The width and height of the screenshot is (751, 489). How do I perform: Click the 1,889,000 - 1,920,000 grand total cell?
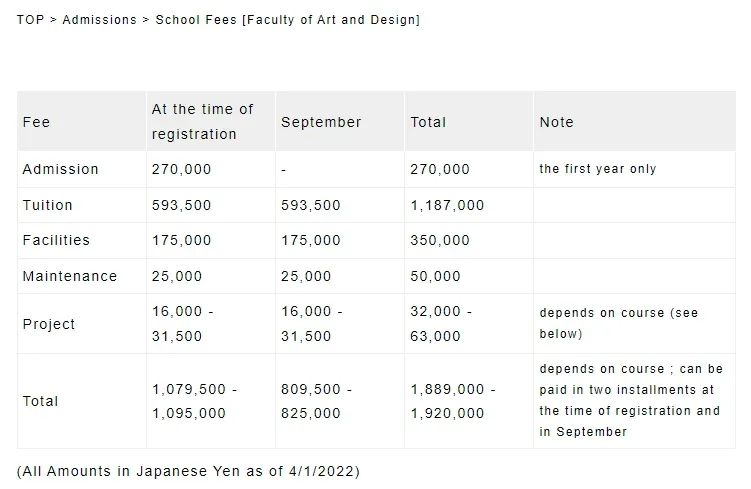pyautogui.click(x=453, y=401)
